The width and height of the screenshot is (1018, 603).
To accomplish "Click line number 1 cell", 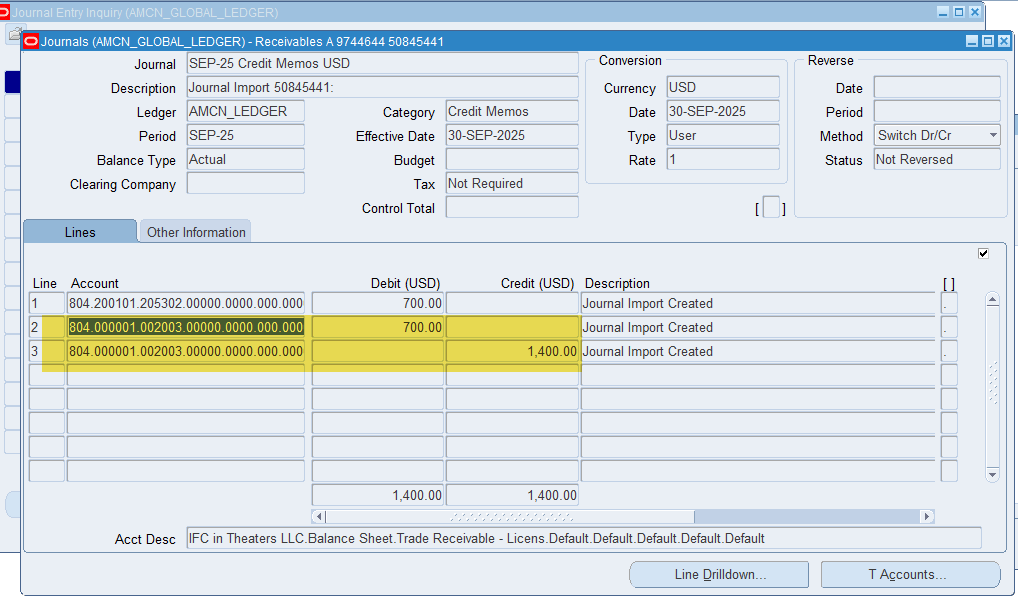I will click(x=47, y=303).
